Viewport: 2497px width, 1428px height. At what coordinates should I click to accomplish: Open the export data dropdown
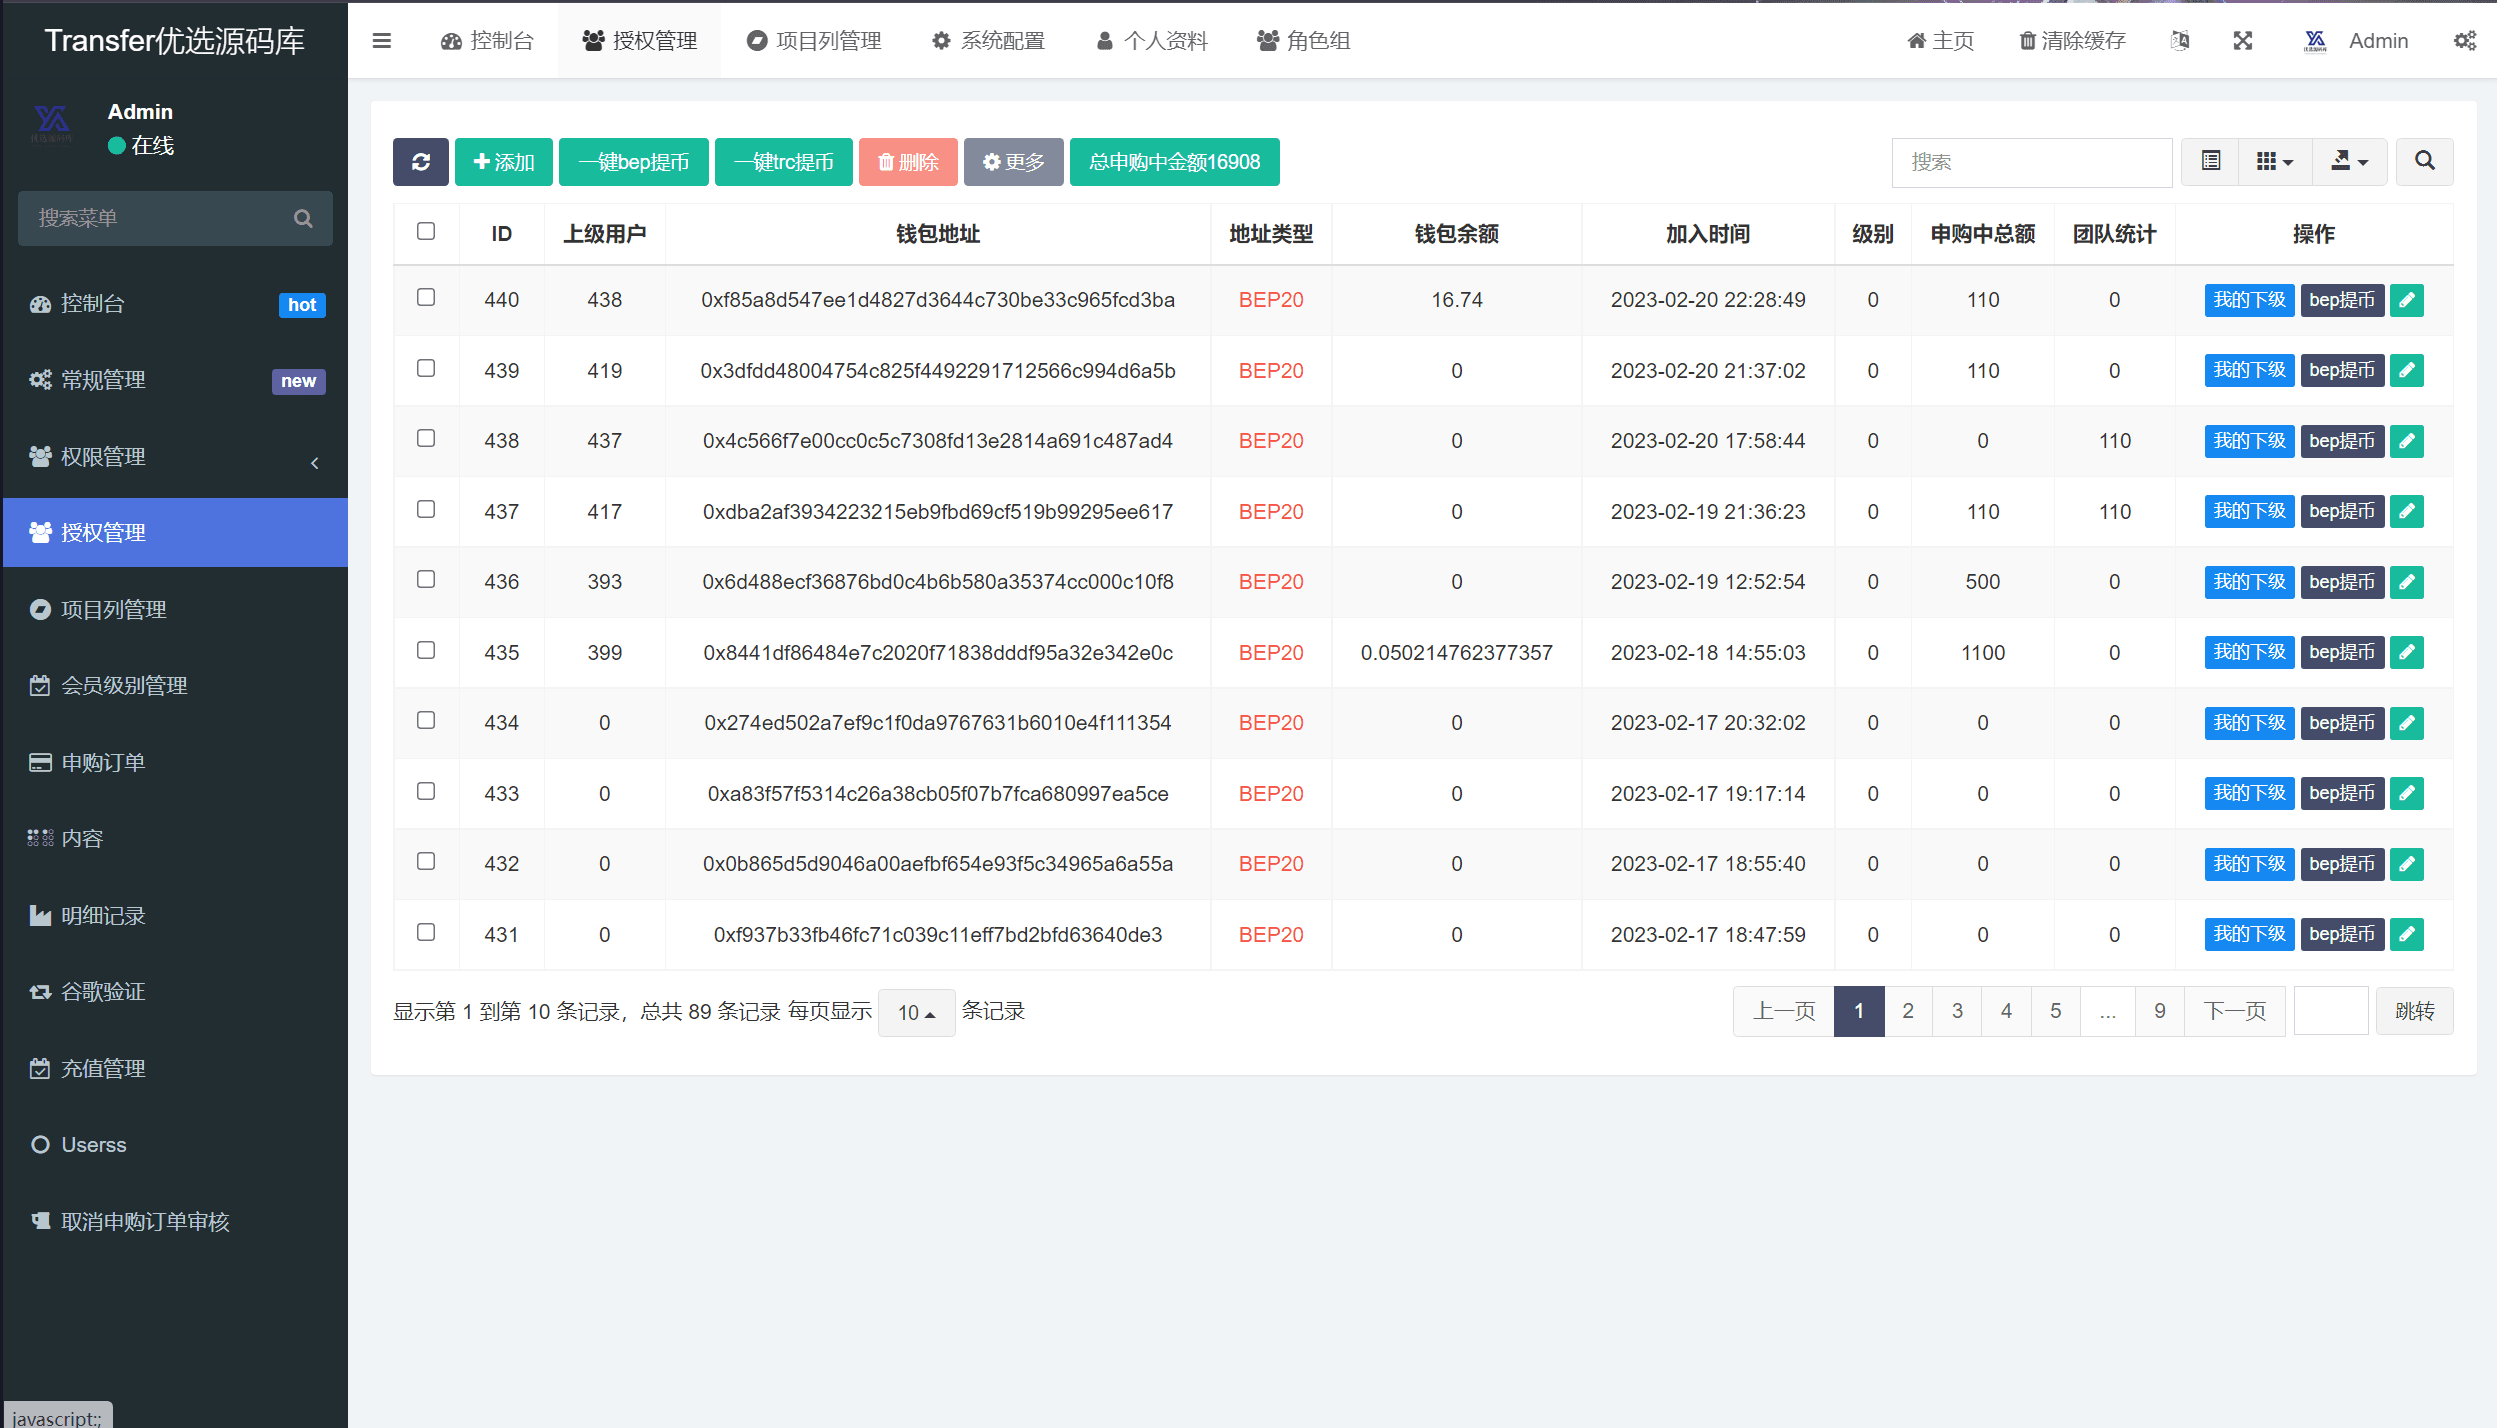tap(2349, 161)
